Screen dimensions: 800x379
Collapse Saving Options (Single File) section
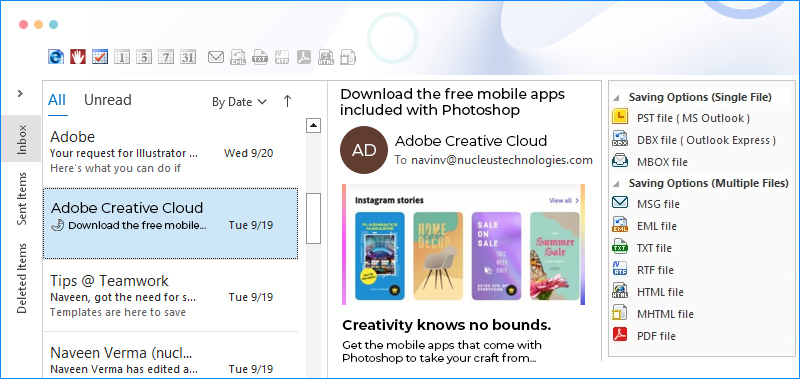click(616, 97)
